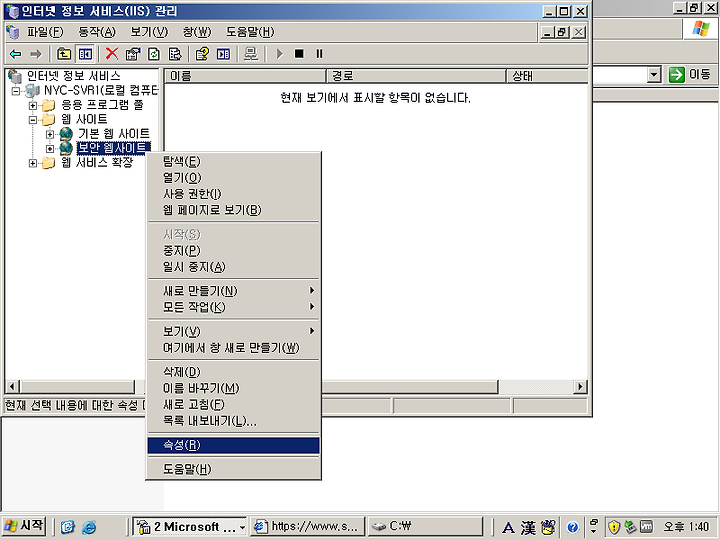The image size is (720, 540).
Task: Choose 도움말(H) in the context menu
Action: click(233, 469)
